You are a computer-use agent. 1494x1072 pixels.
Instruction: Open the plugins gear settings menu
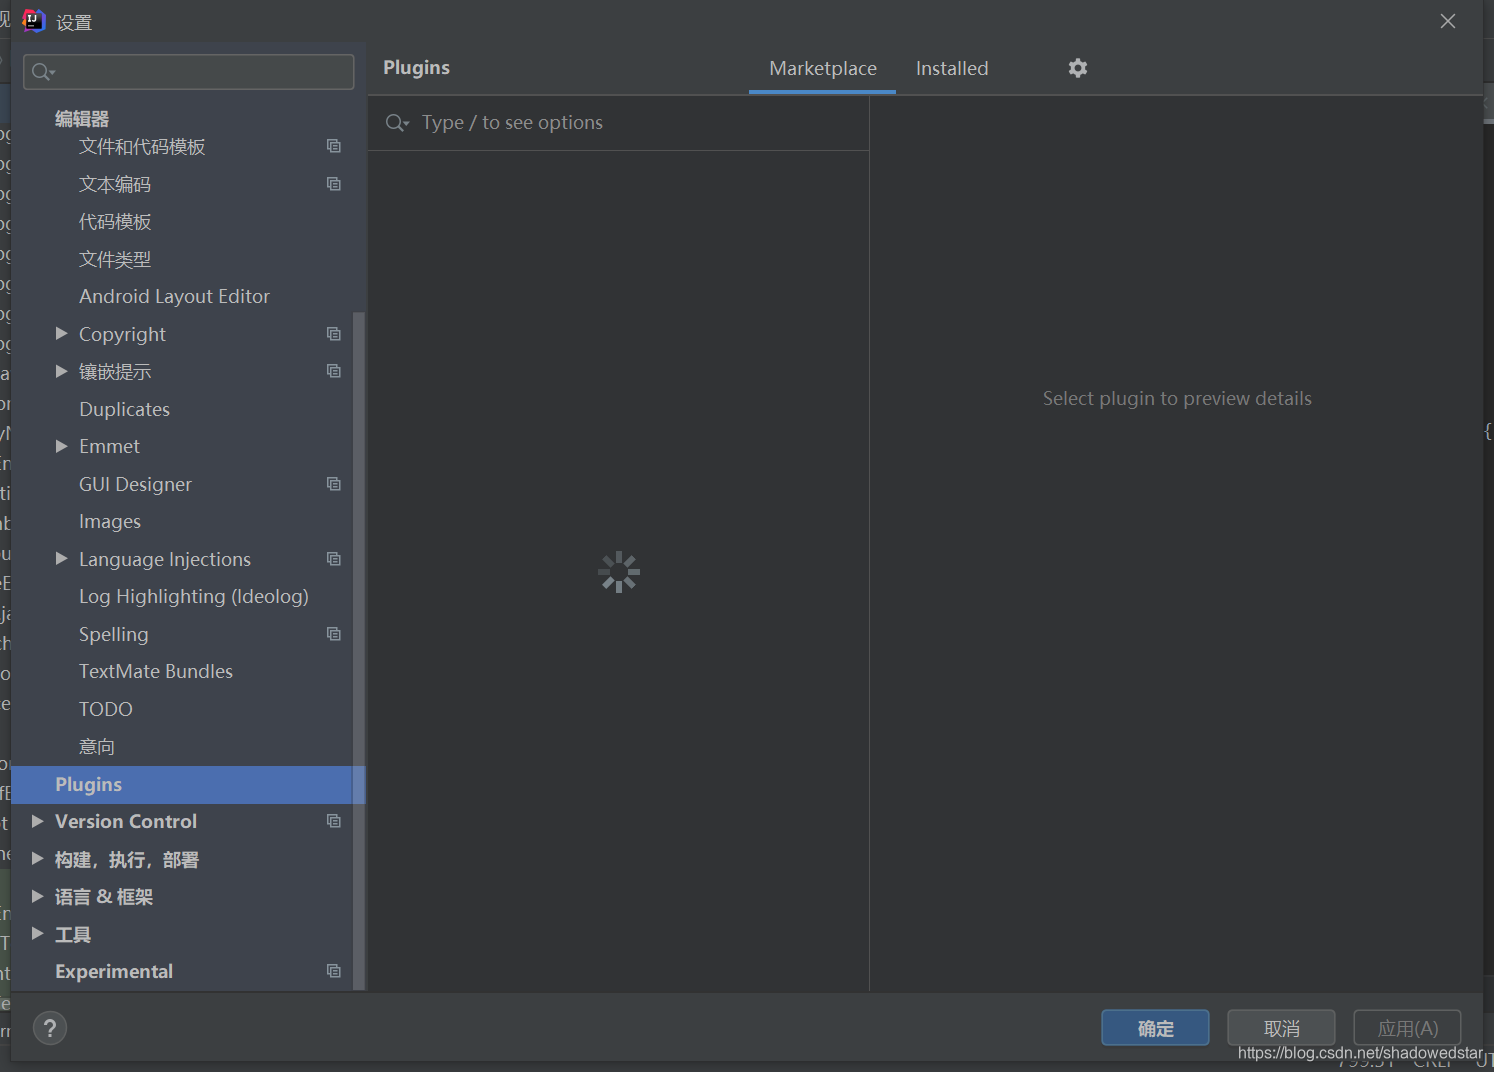(1077, 68)
